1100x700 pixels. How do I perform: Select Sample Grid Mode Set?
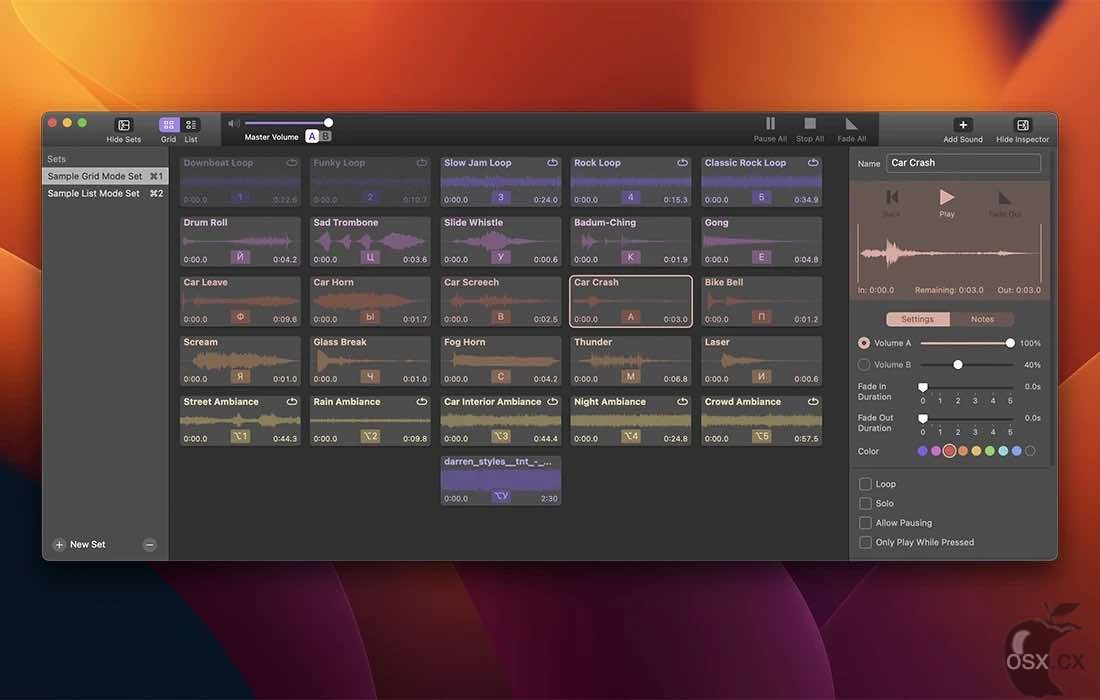coord(105,176)
